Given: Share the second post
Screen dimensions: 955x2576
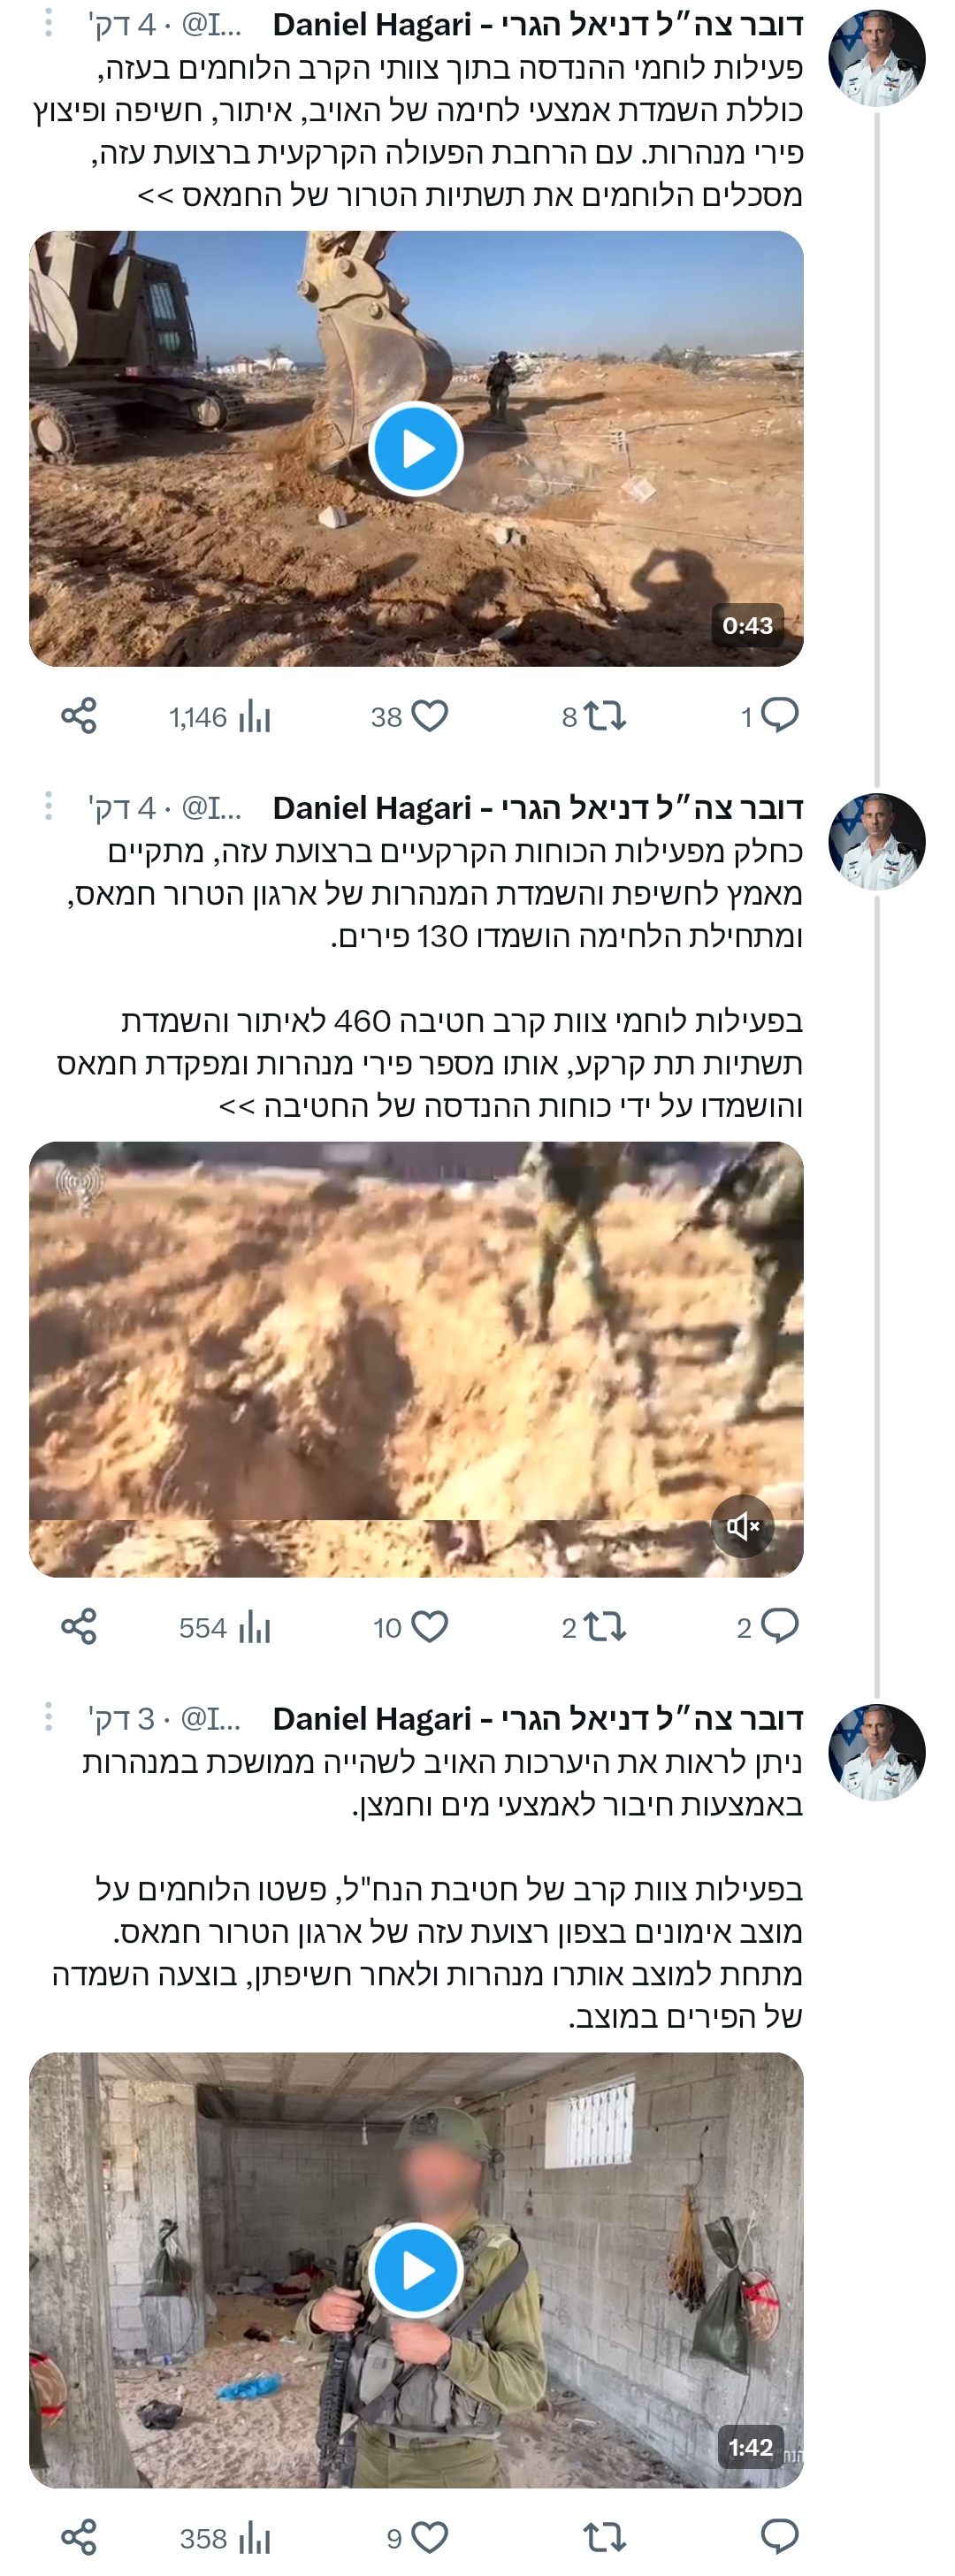Looking at the screenshot, I should (x=79, y=1628).
